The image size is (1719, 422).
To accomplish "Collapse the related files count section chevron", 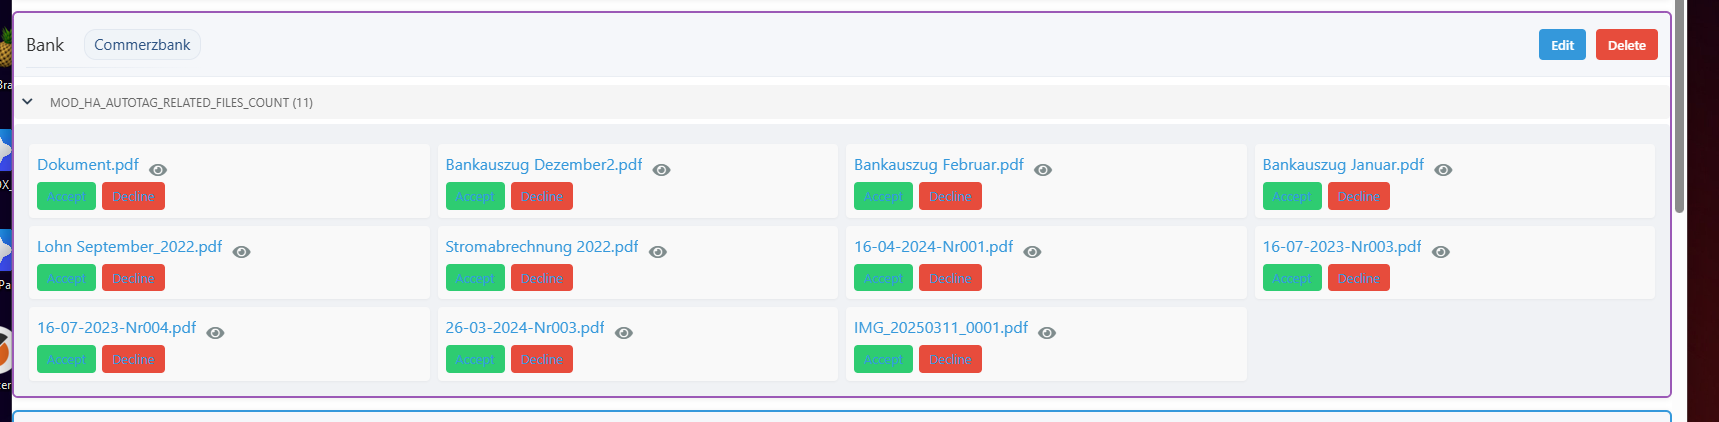I will pyautogui.click(x=28, y=102).
